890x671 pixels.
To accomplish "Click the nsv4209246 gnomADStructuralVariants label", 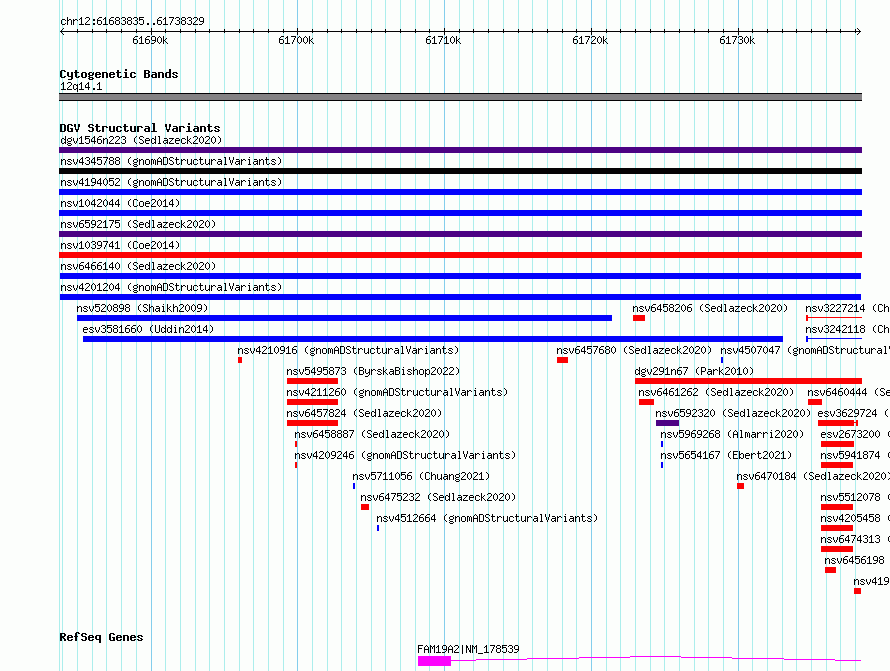I will (405, 455).
